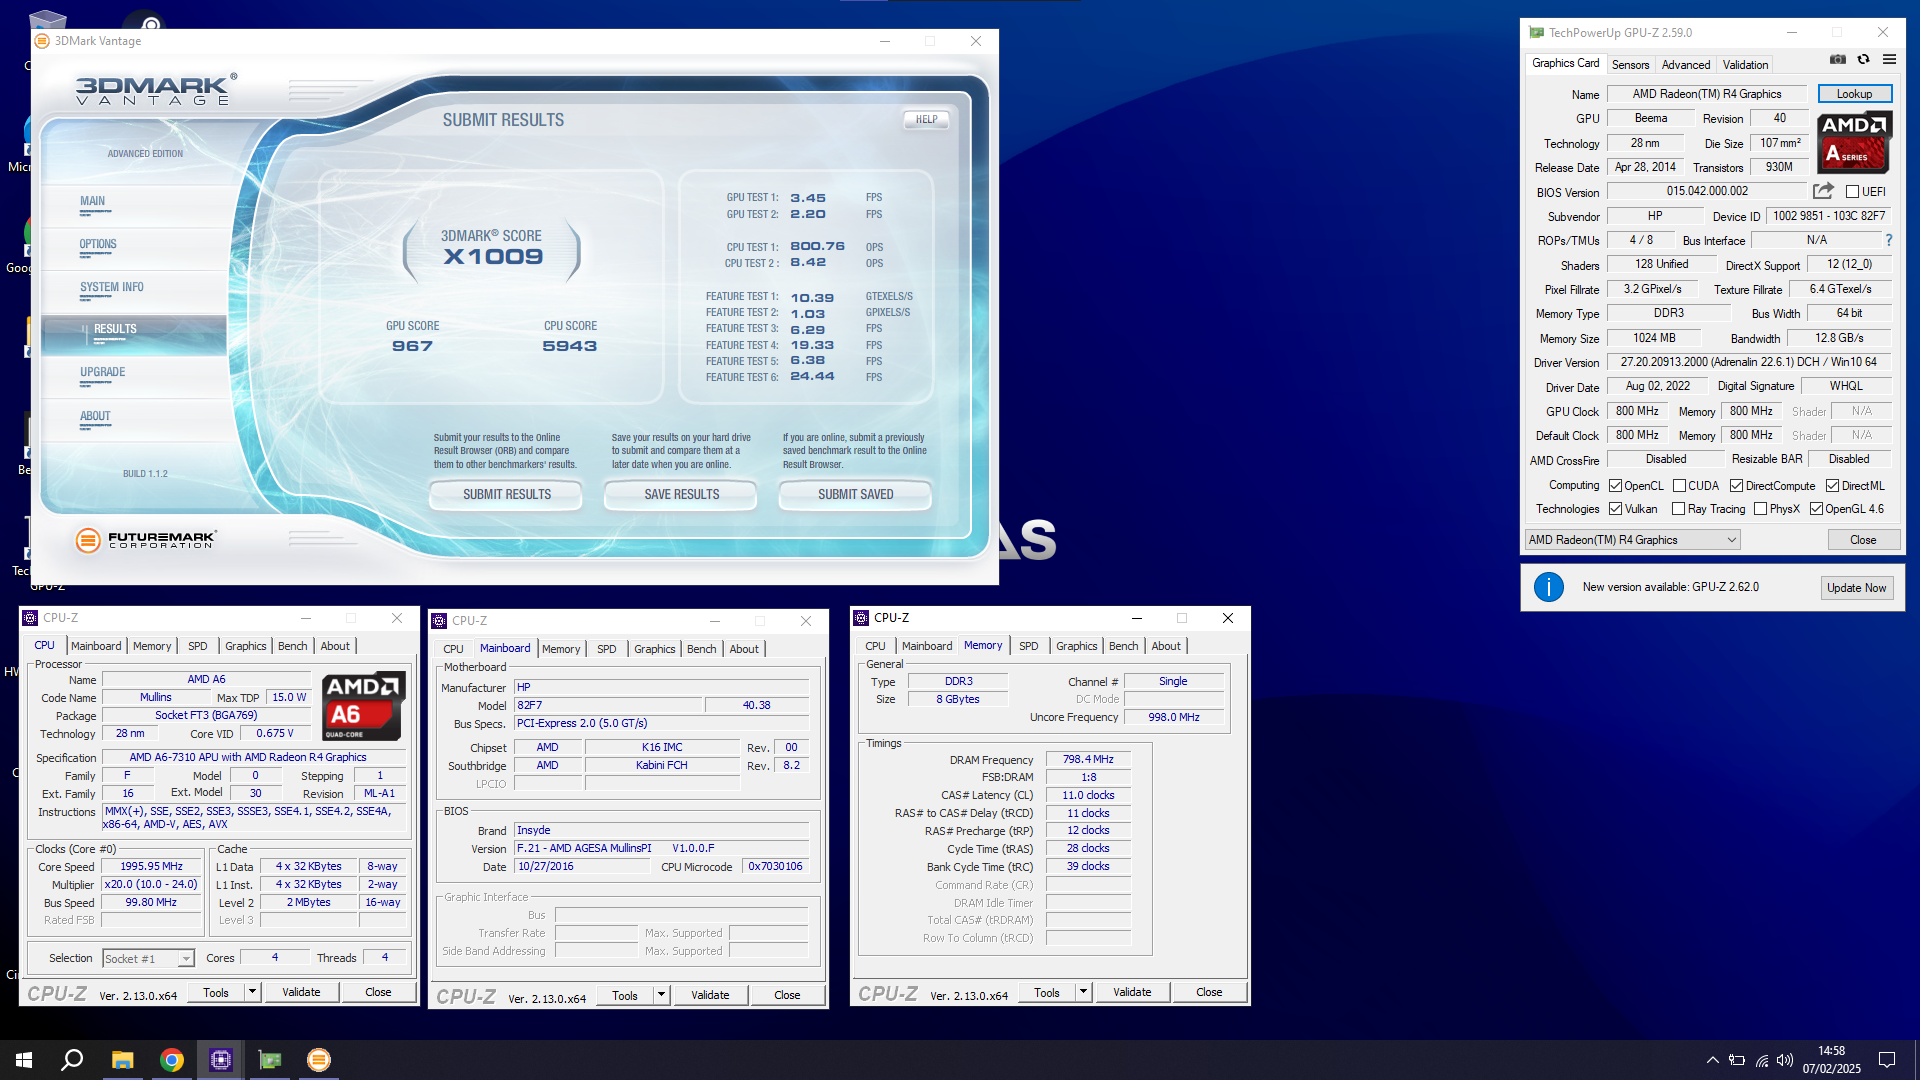Open Windows Search from taskbar
The height and width of the screenshot is (1080, 1920).
click(72, 1060)
